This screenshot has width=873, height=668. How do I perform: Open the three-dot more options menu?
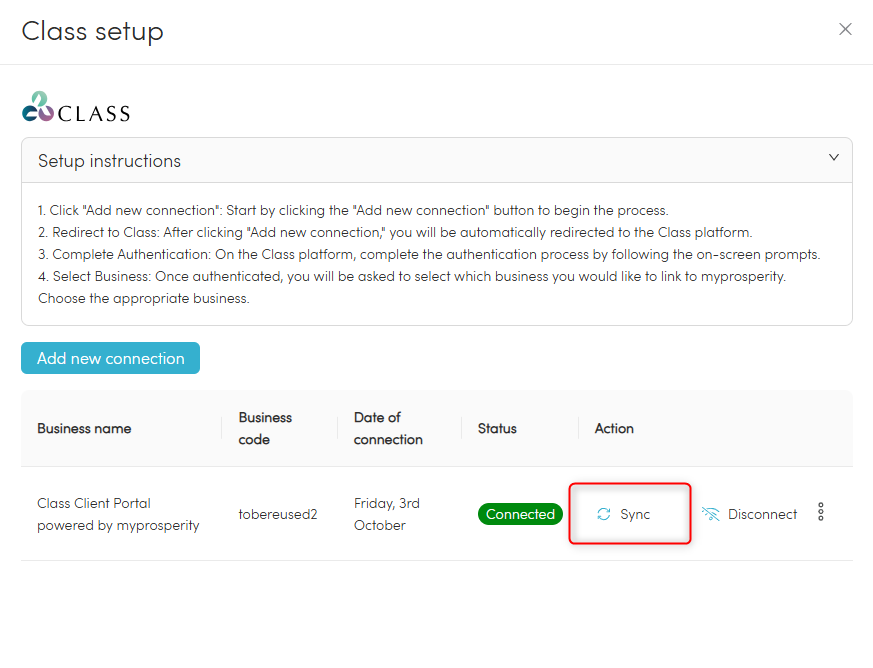[x=821, y=512]
